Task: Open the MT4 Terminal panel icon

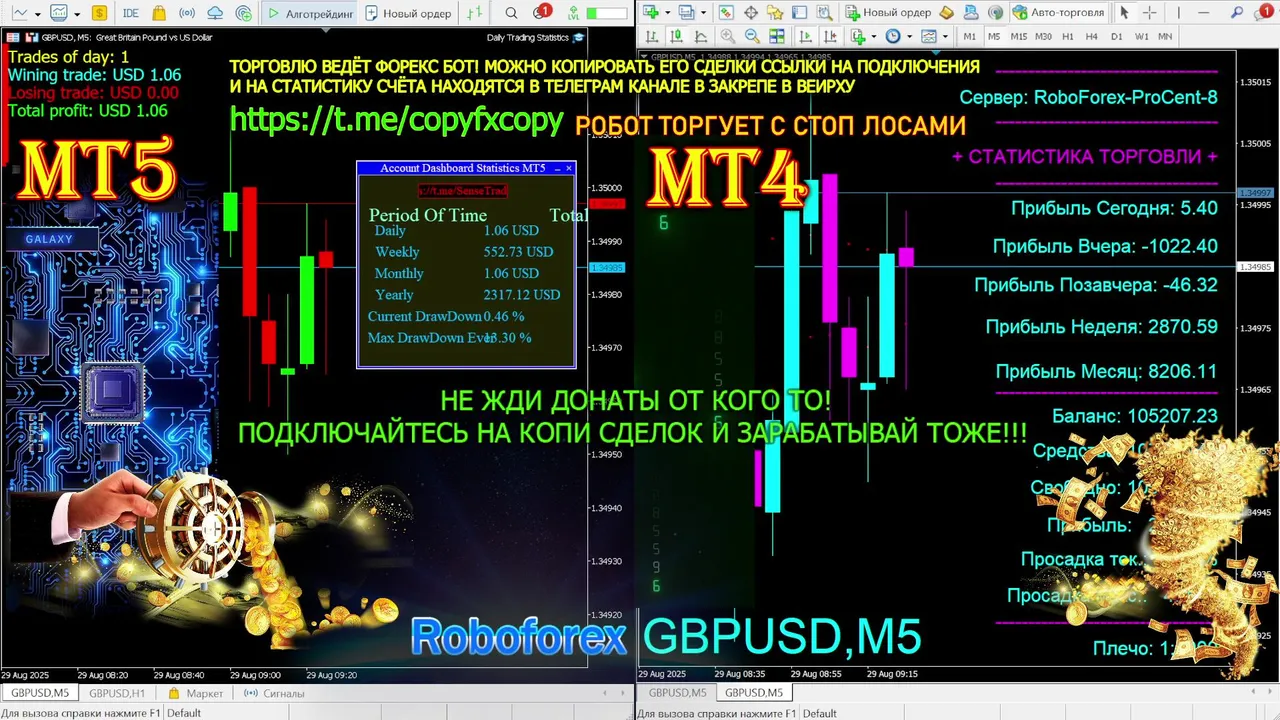Action: (x=799, y=12)
